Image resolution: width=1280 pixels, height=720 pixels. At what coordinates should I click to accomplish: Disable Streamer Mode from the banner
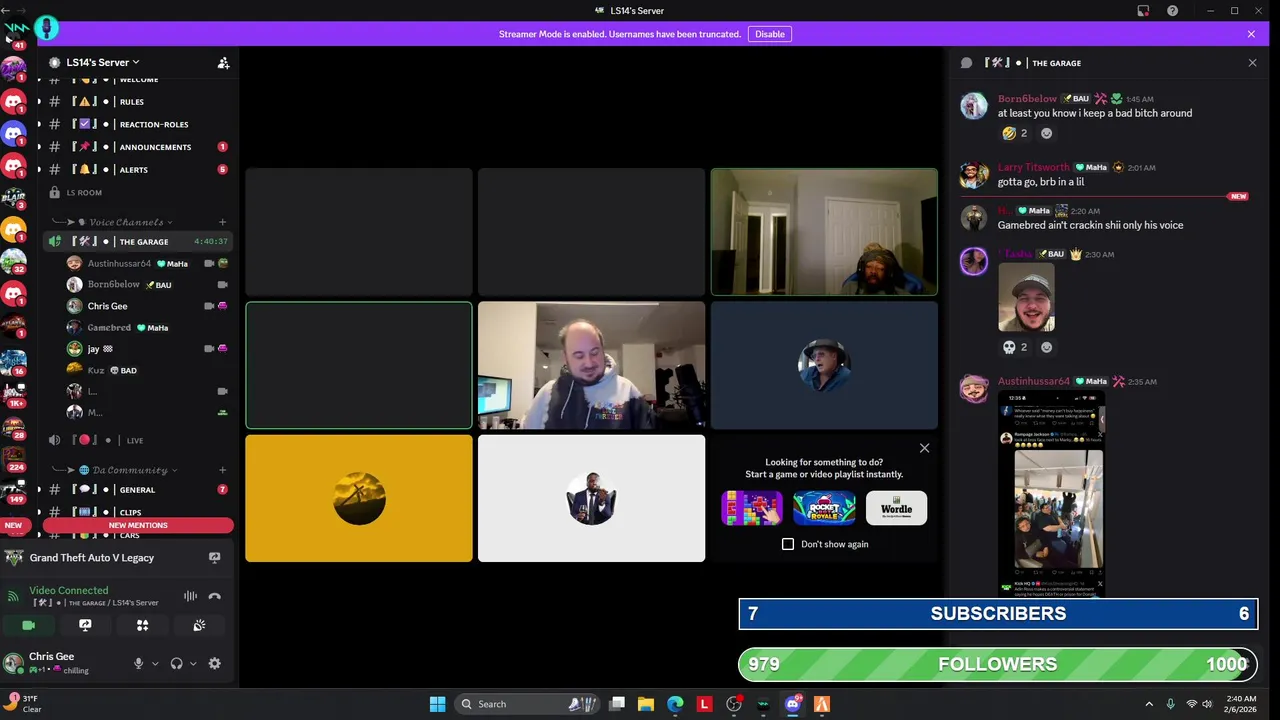click(769, 34)
